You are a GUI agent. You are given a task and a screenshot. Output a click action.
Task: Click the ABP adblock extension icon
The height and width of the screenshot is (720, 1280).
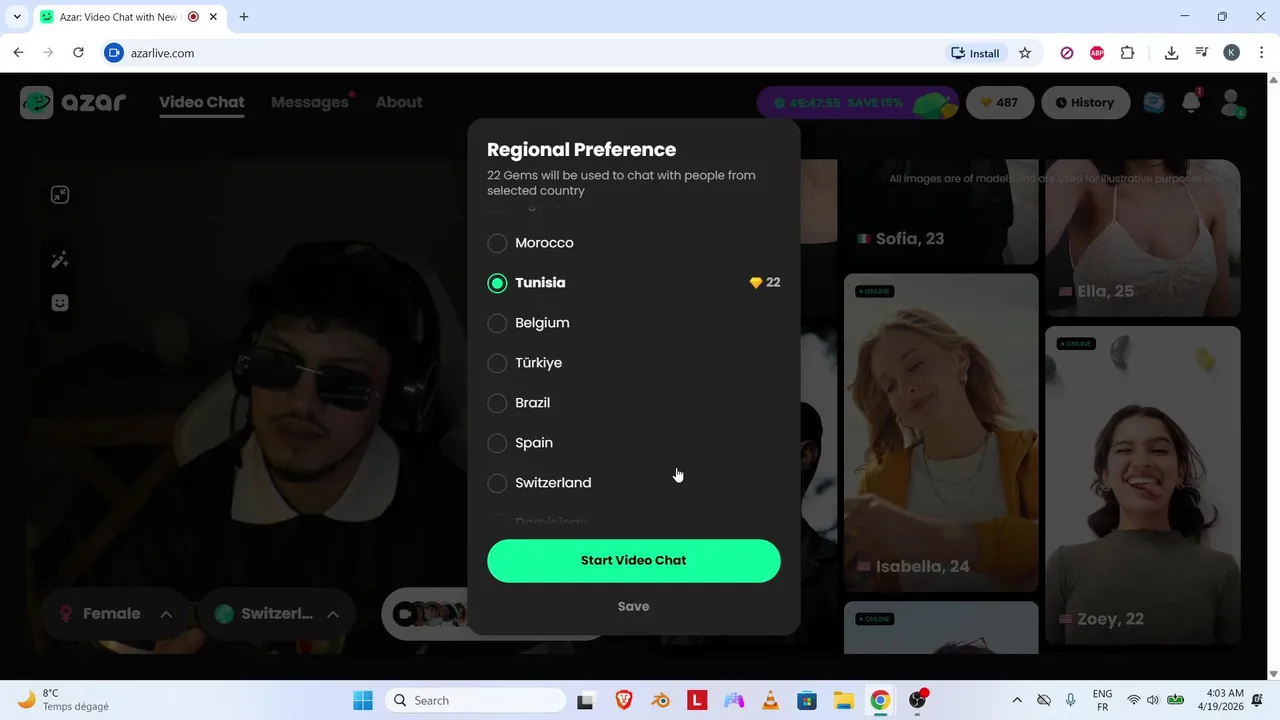[x=1097, y=53]
